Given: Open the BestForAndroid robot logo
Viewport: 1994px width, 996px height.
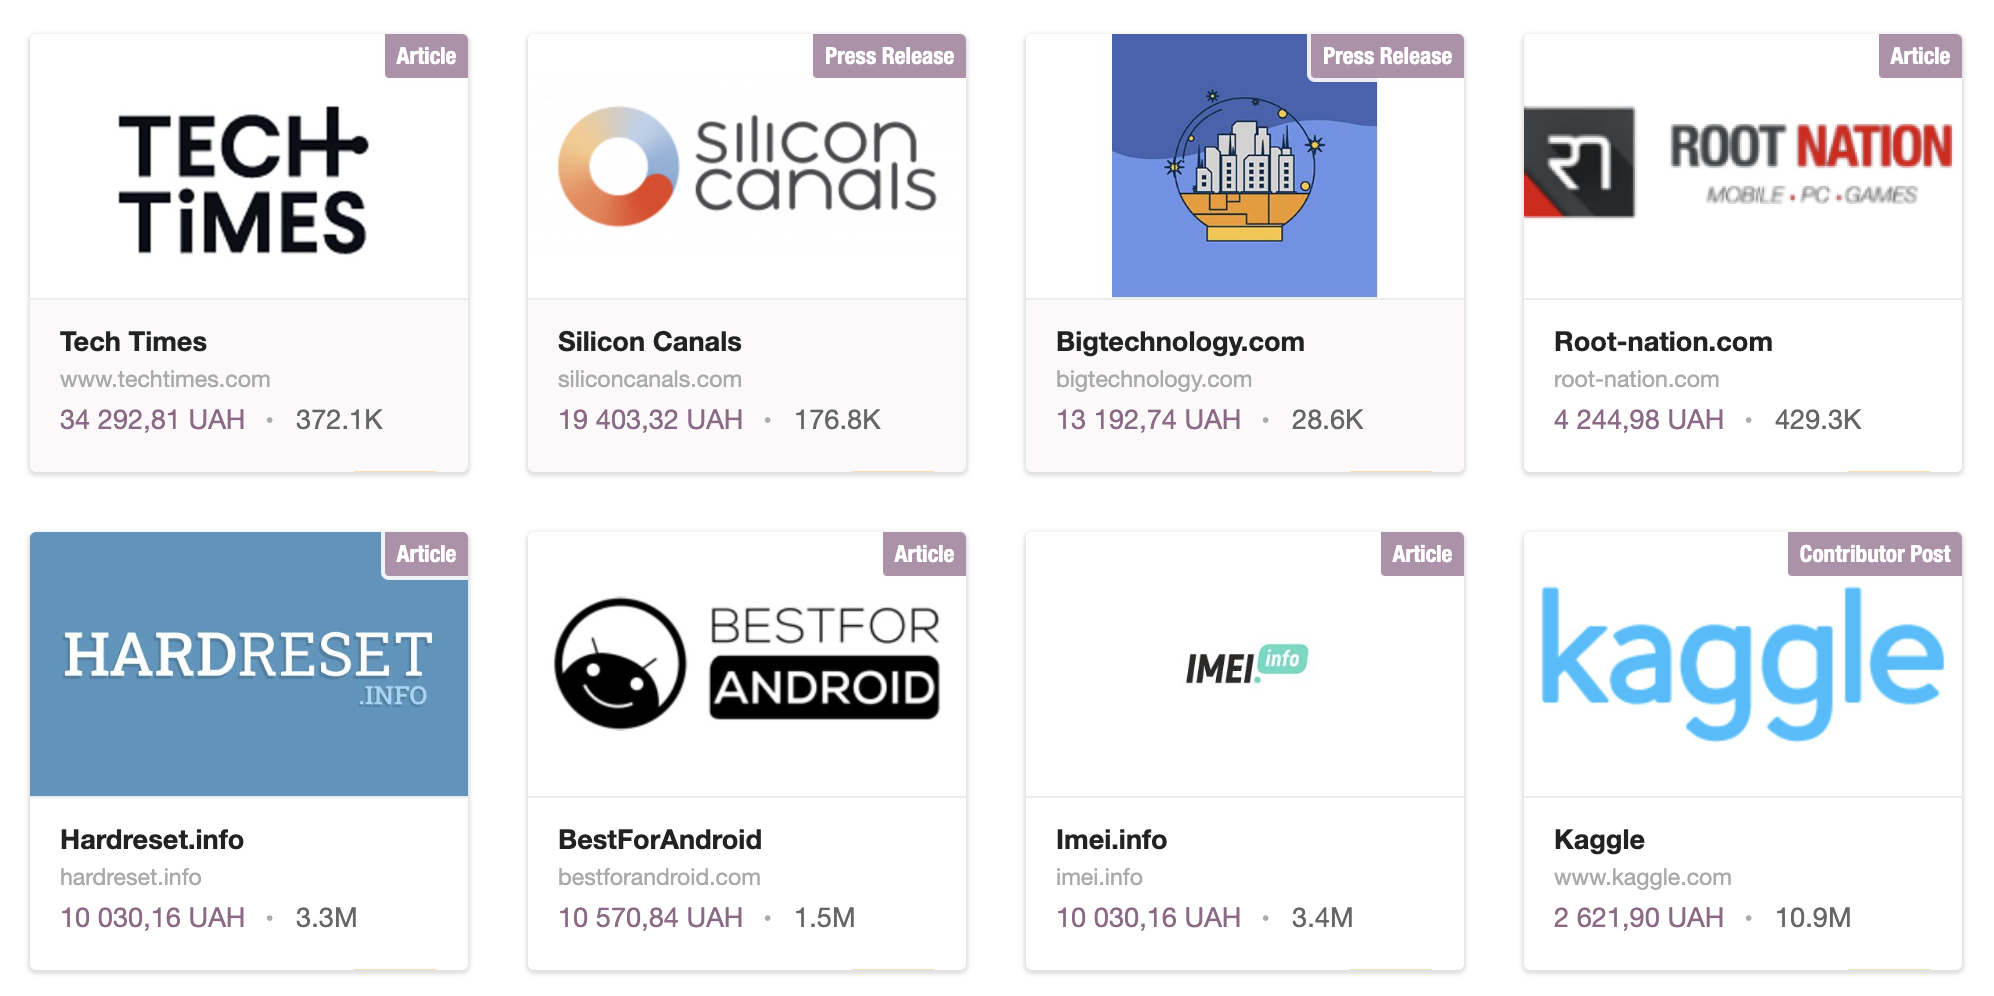Looking at the screenshot, I should pyautogui.click(x=746, y=664).
